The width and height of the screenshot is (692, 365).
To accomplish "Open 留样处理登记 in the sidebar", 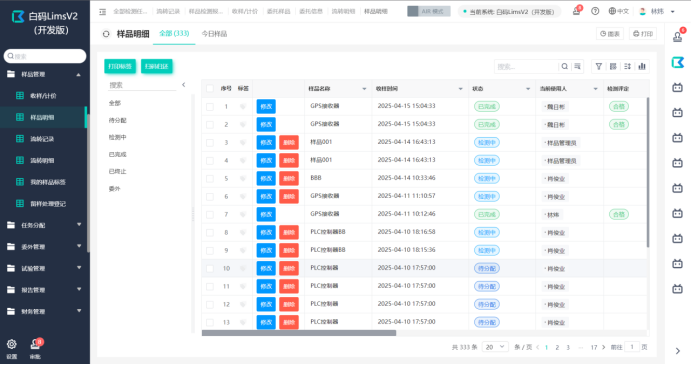I will (x=43, y=203).
